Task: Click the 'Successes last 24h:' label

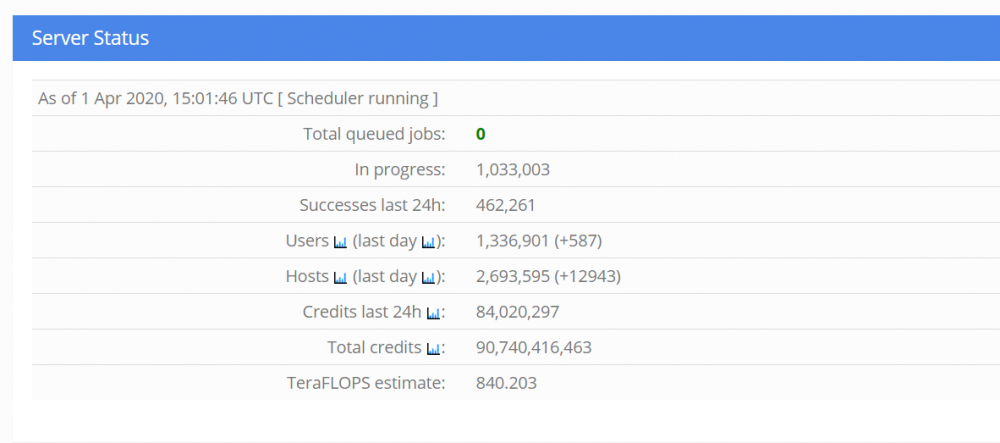Action: click(x=372, y=205)
